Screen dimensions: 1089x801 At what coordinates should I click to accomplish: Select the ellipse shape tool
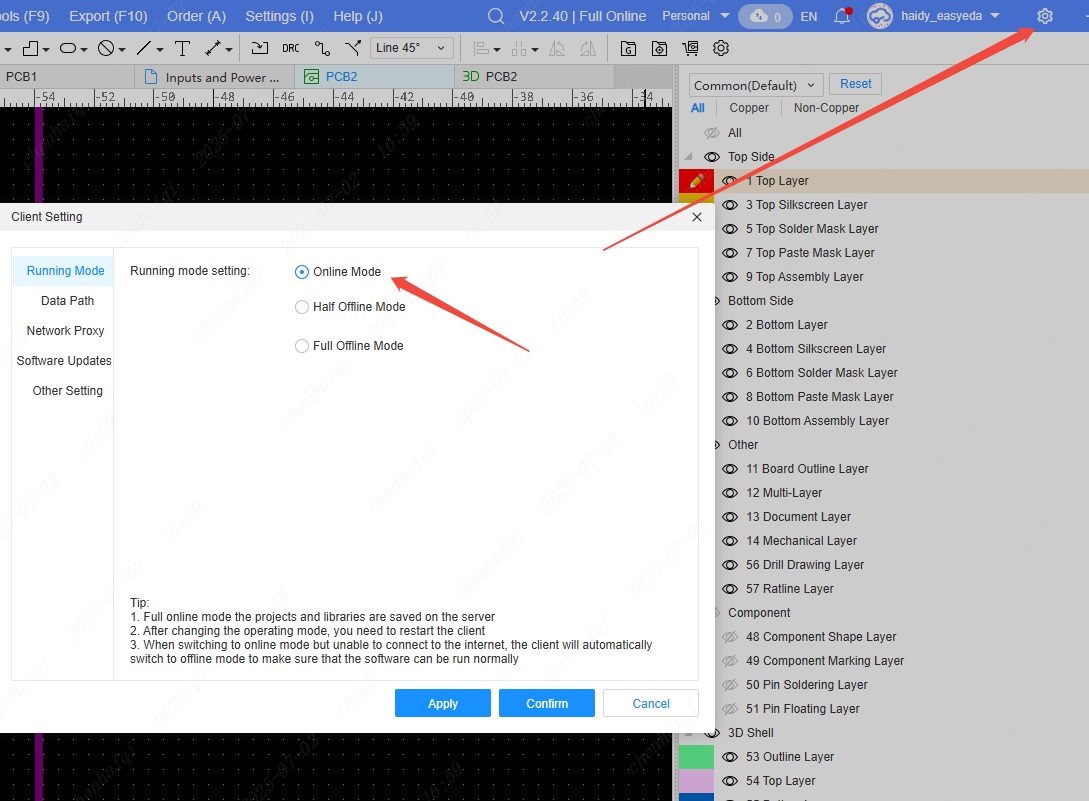[67, 48]
